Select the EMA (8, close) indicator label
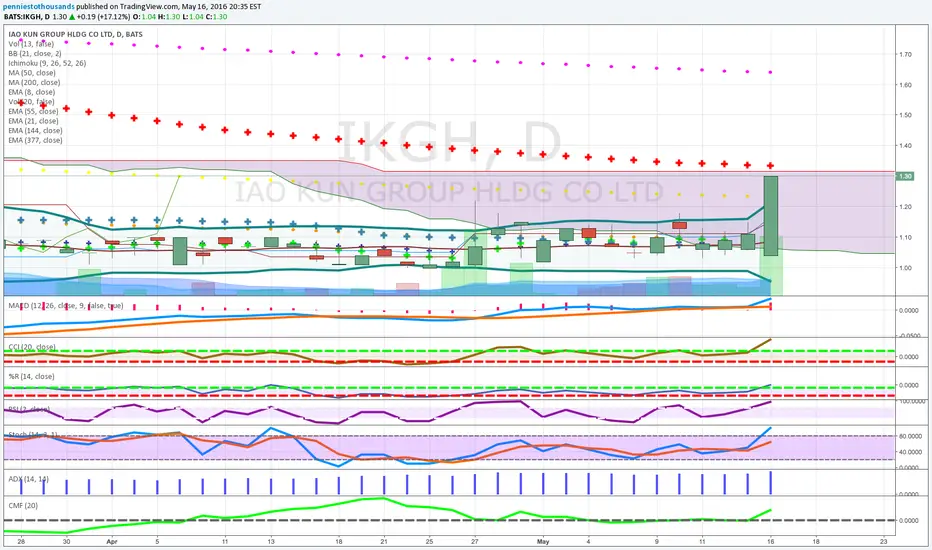Image resolution: width=932 pixels, height=550 pixels. (x=32, y=92)
